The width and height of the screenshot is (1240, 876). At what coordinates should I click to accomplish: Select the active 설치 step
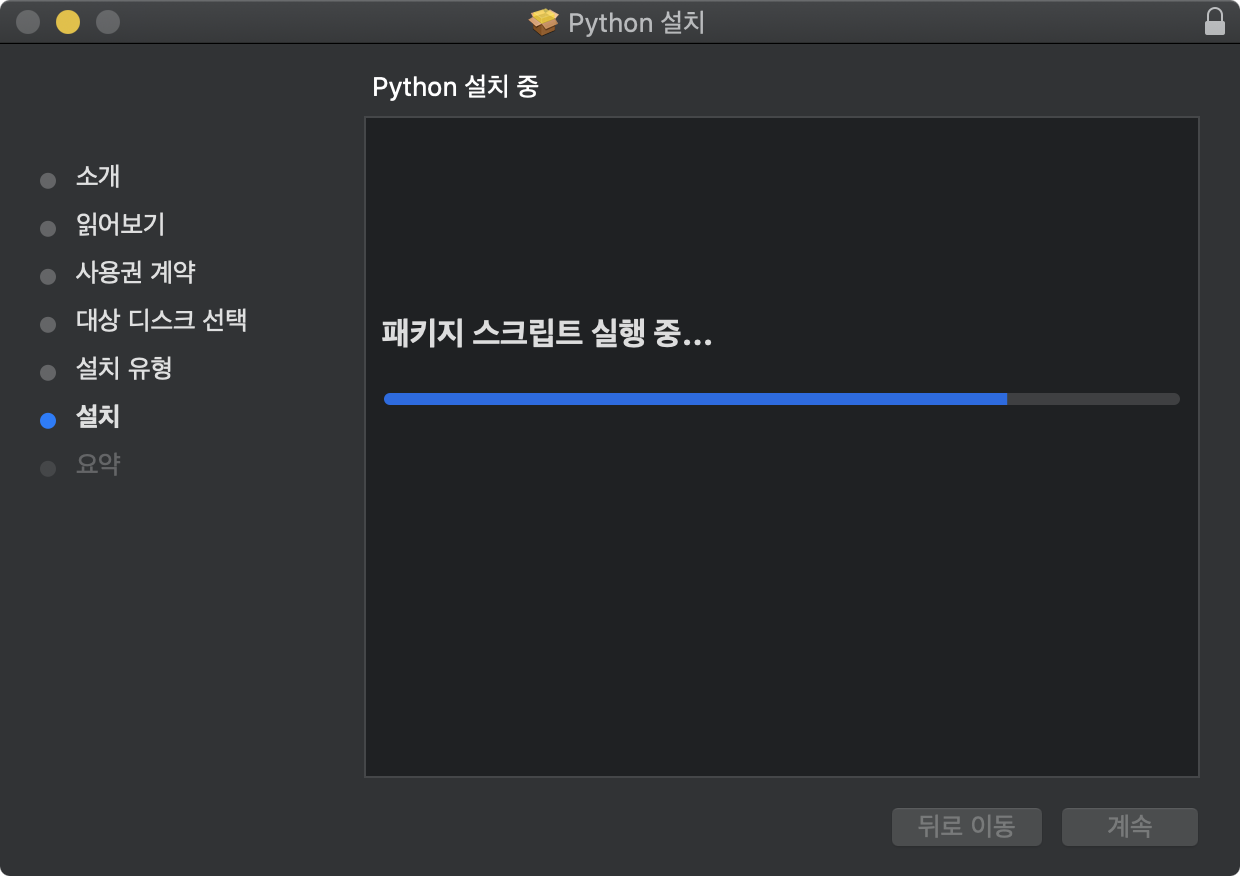pos(98,417)
